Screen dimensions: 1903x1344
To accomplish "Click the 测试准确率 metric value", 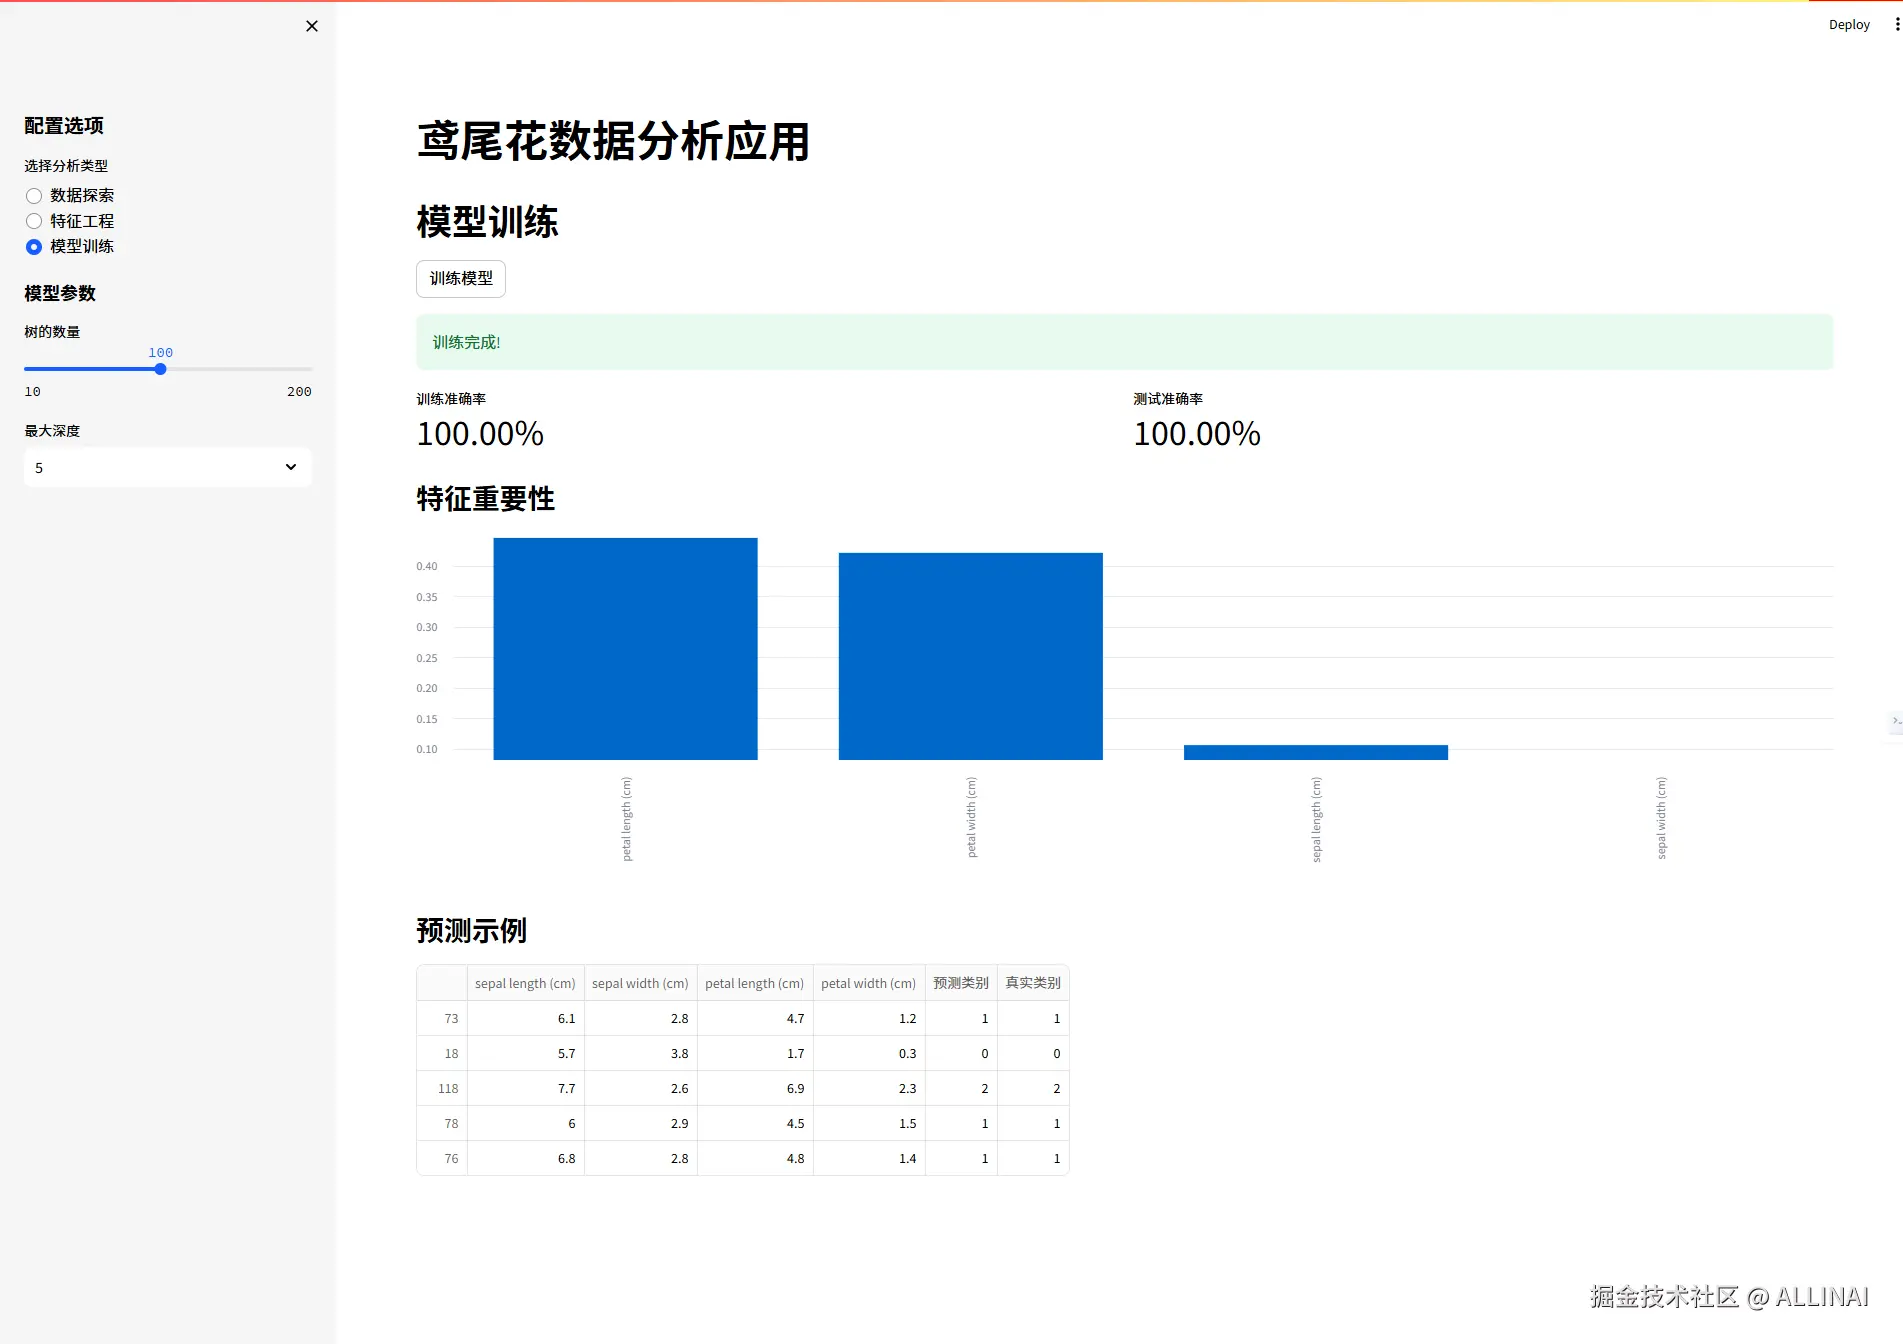I will click(1197, 434).
